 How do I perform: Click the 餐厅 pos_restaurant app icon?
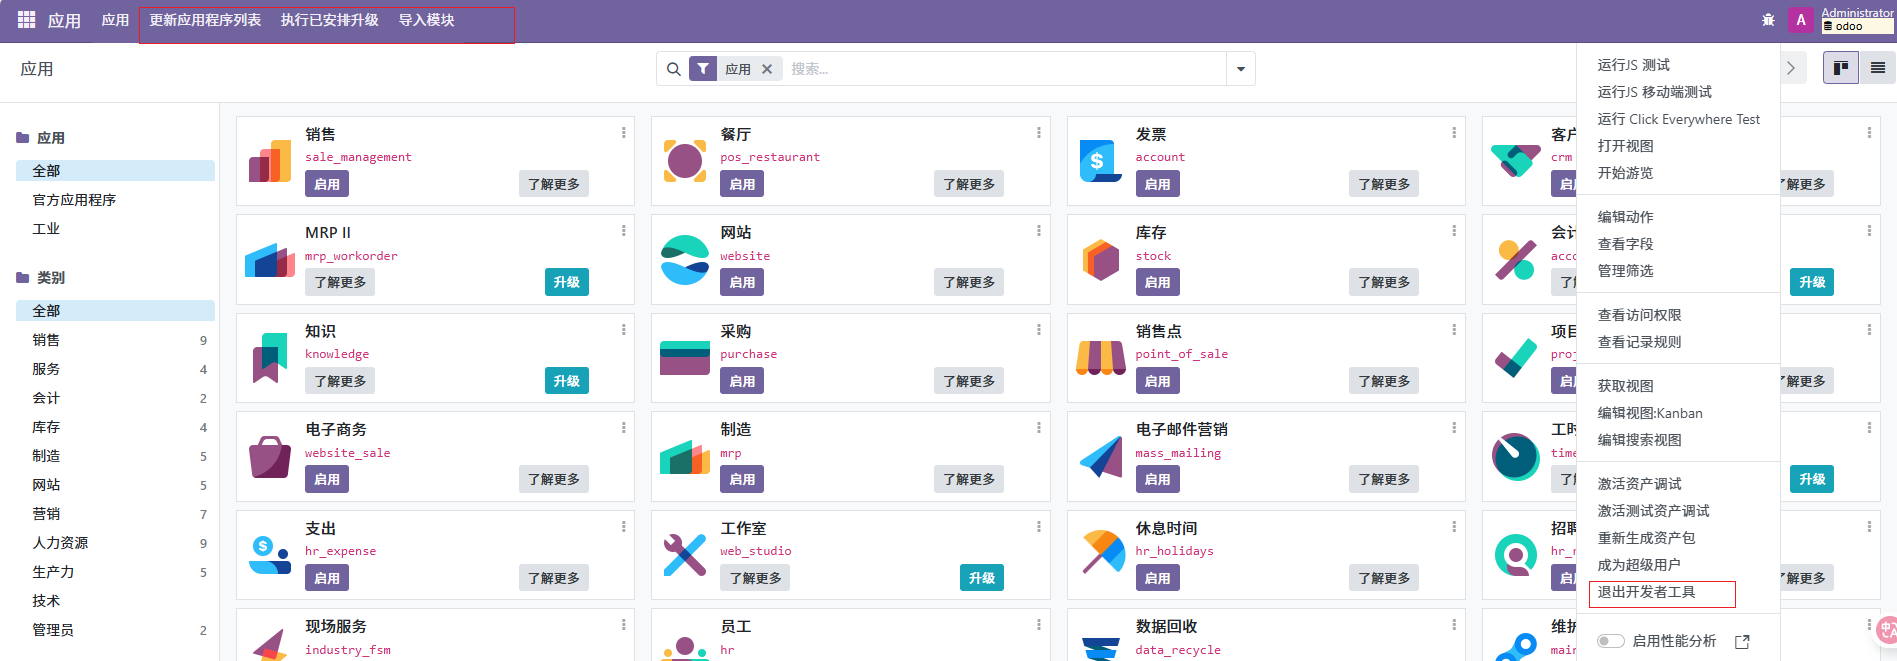[x=684, y=160]
